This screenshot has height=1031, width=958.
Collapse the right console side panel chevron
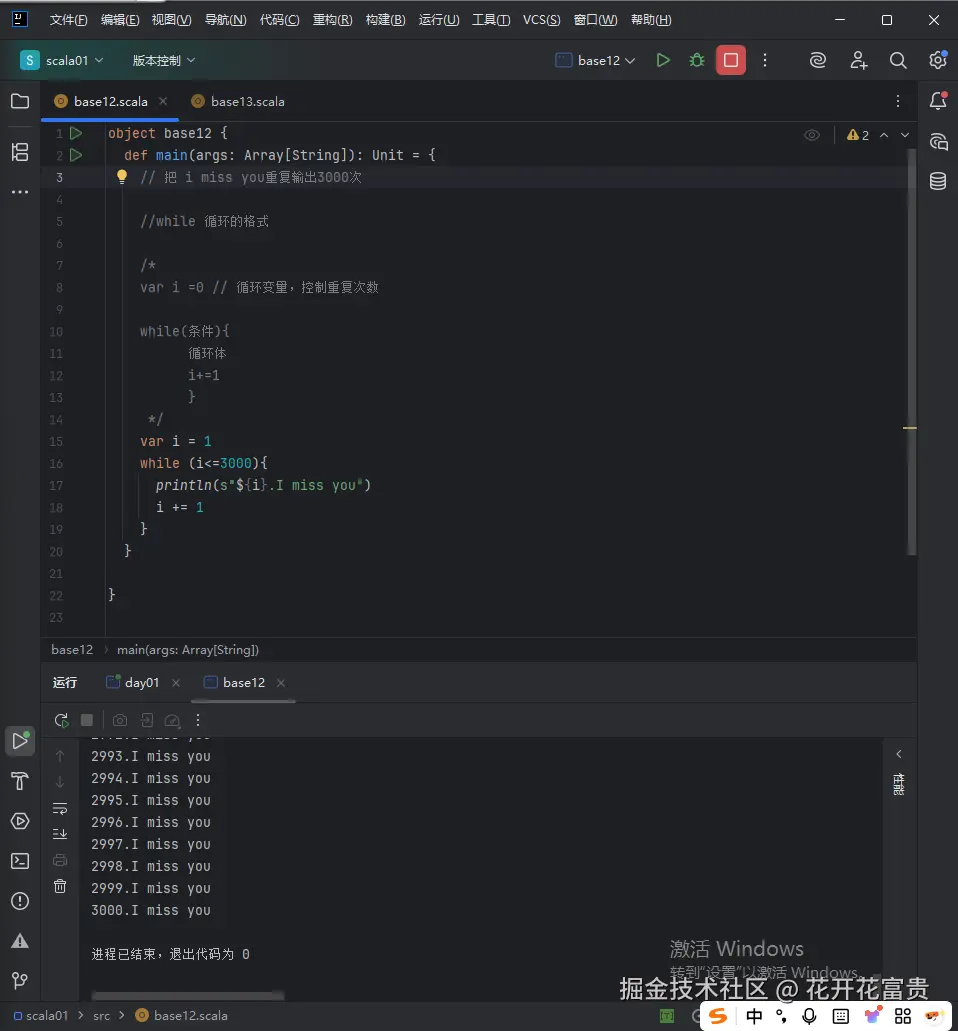(x=899, y=754)
